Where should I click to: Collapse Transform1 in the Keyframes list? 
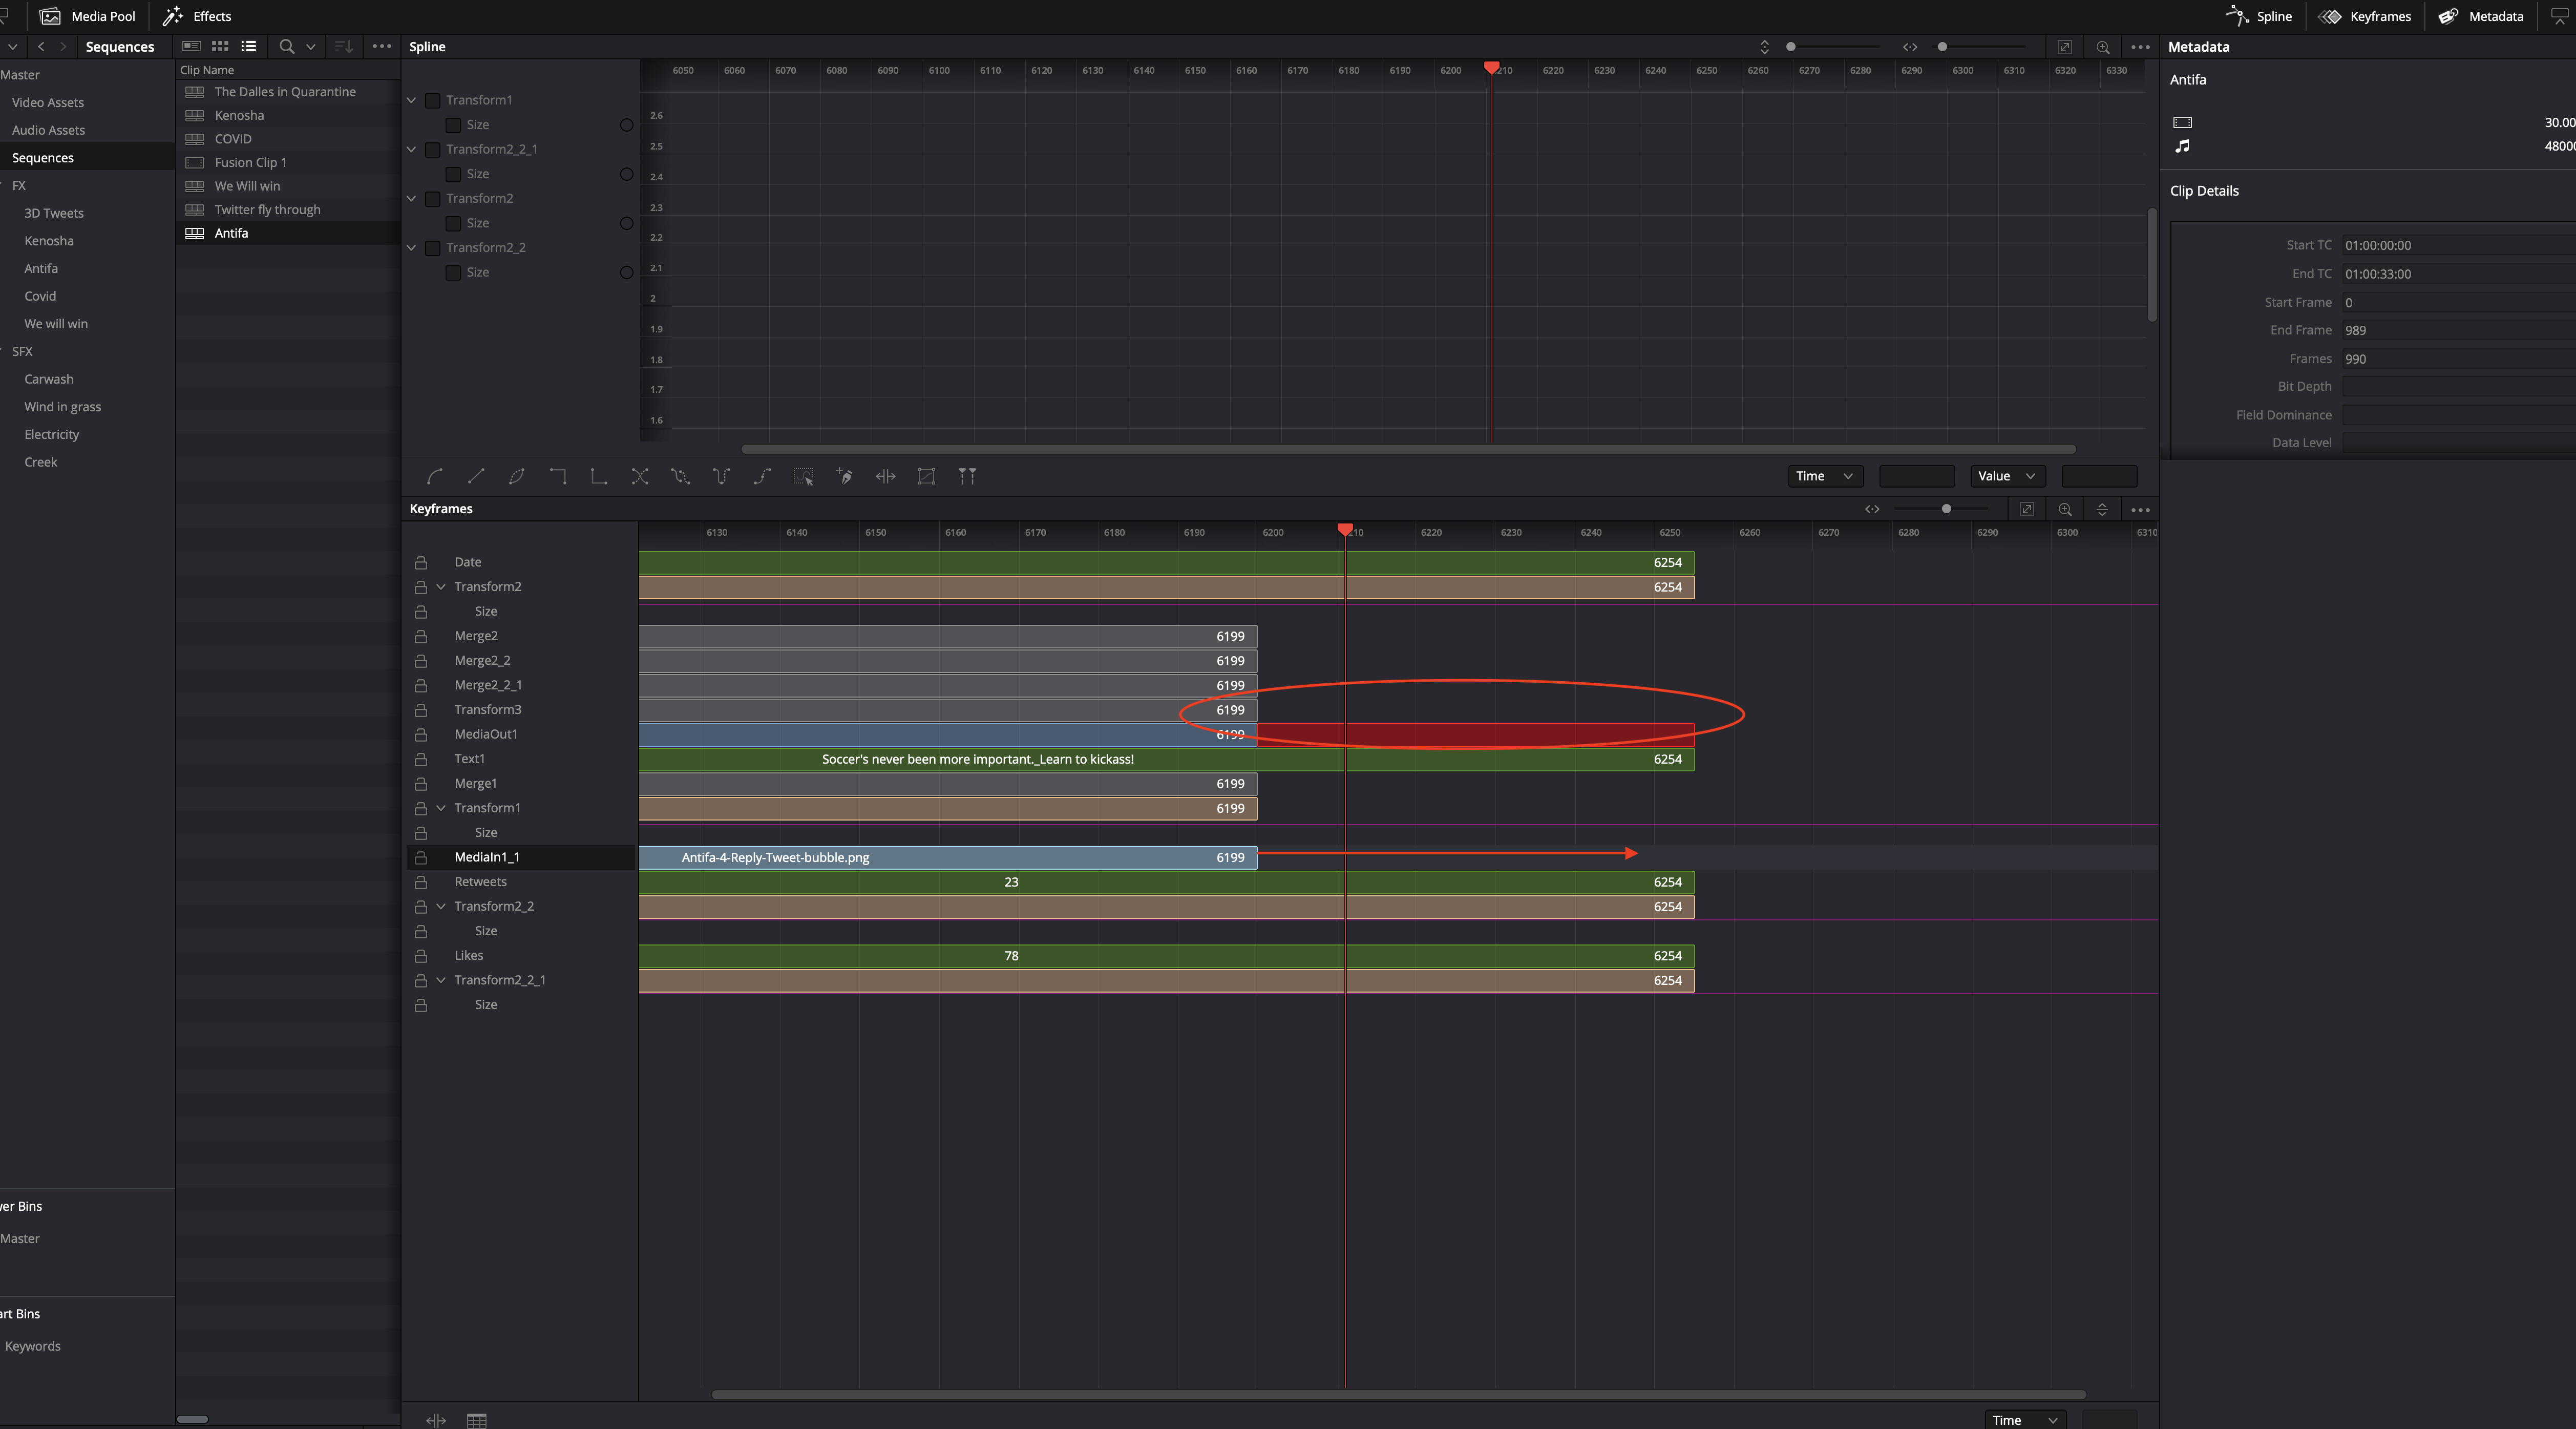(441, 808)
